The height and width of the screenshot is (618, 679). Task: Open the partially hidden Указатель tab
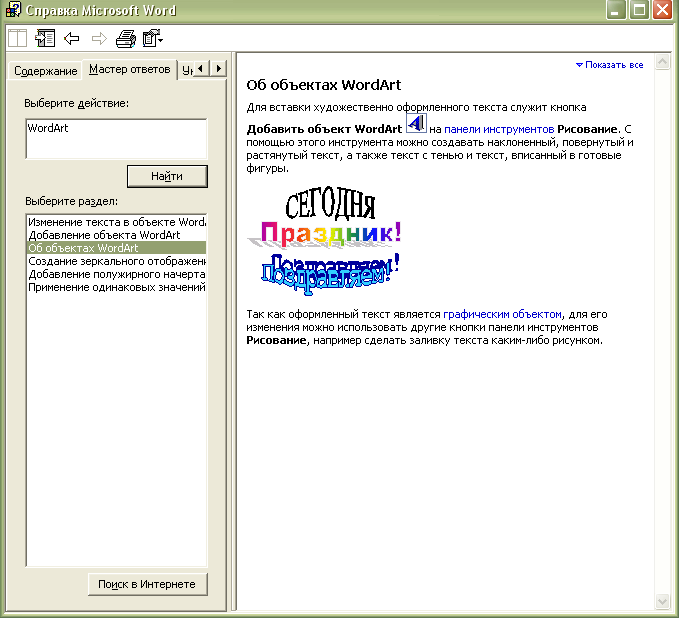pos(187,70)
